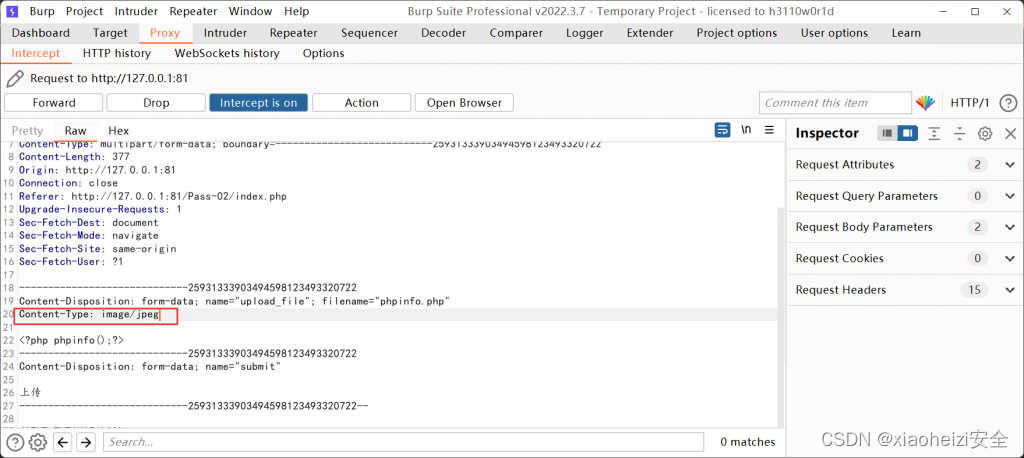Open the Repeater menu in menu bar

[x=195, y=11]
